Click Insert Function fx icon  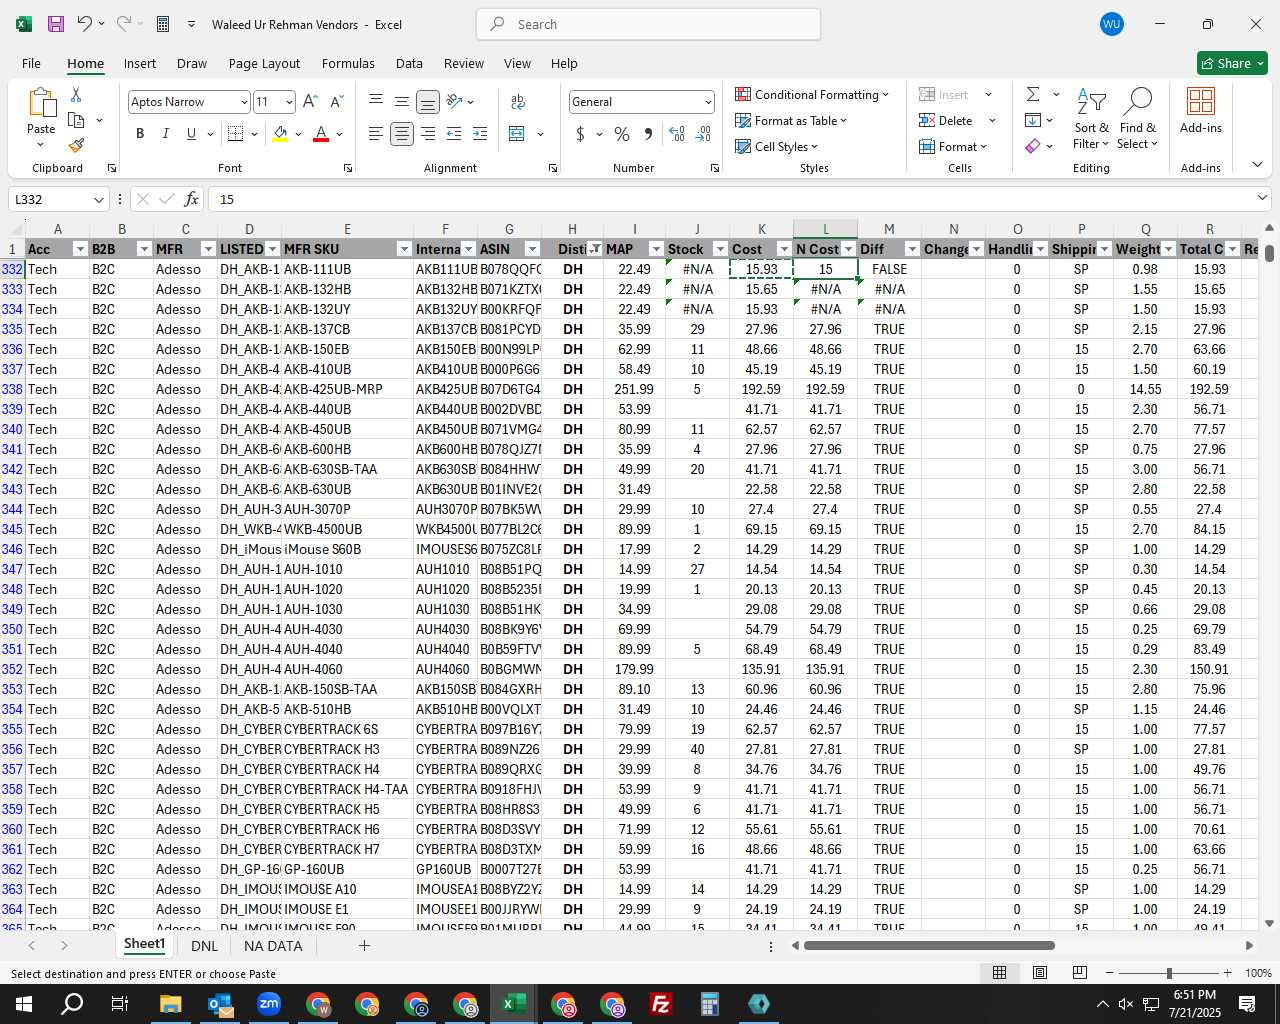[191, 199]
